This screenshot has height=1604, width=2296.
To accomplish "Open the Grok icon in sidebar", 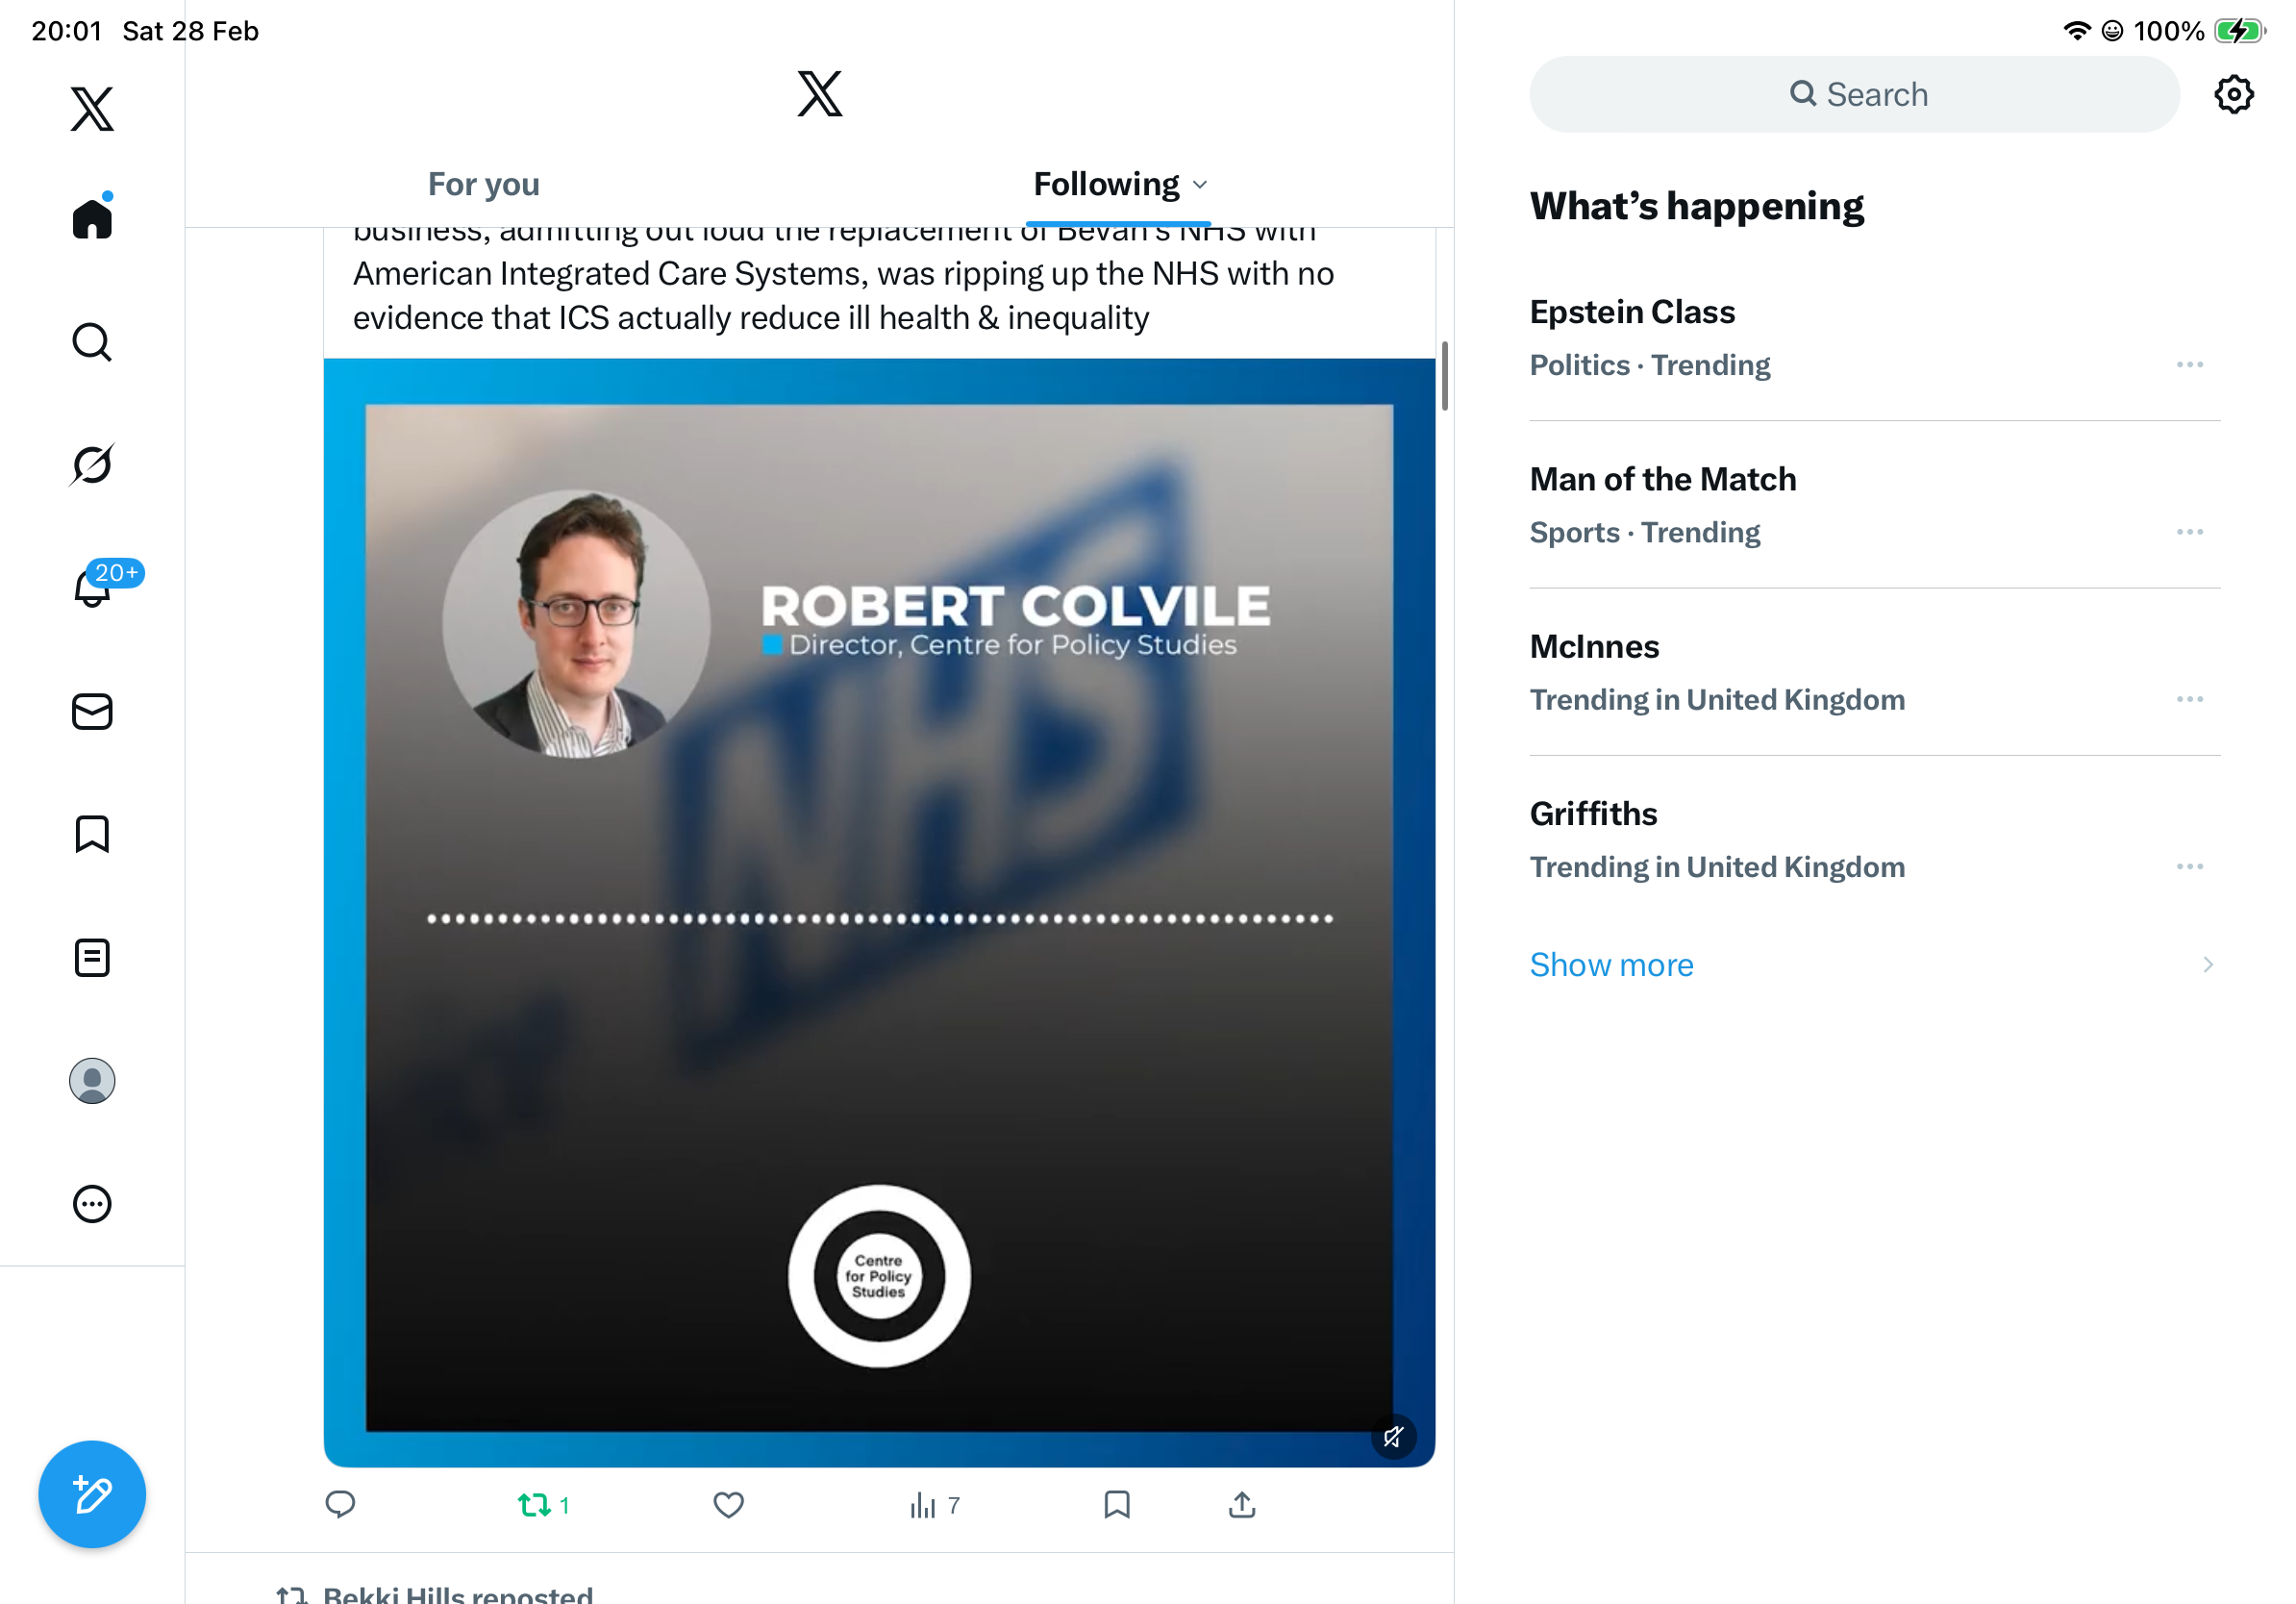I will [x=92, y=465].
